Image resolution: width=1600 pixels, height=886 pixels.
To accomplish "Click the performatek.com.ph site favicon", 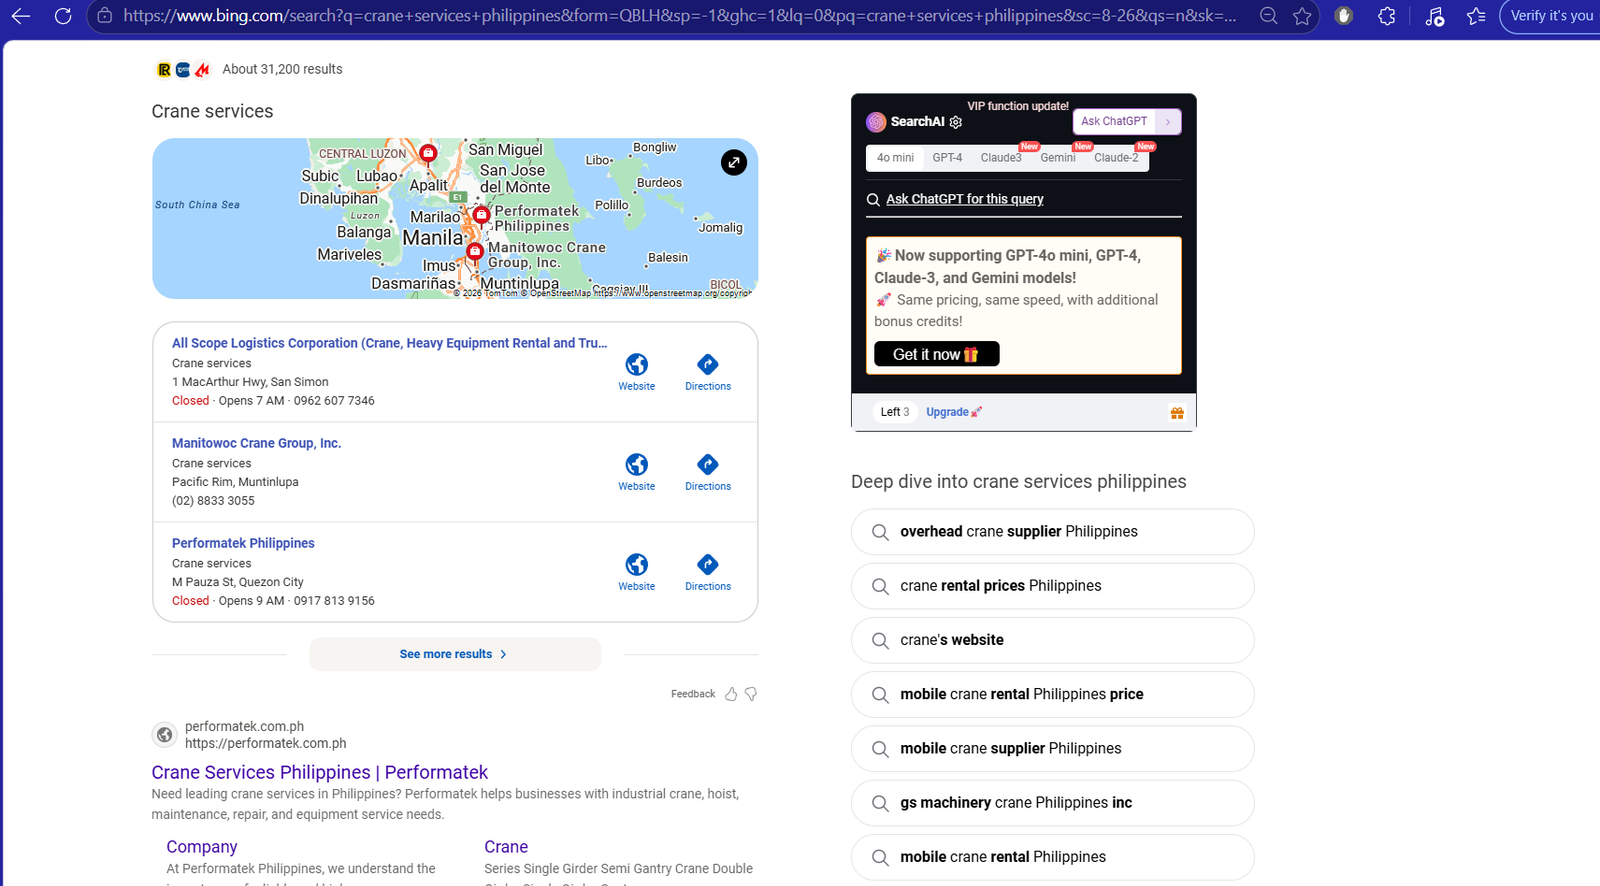I will [165, 735].
